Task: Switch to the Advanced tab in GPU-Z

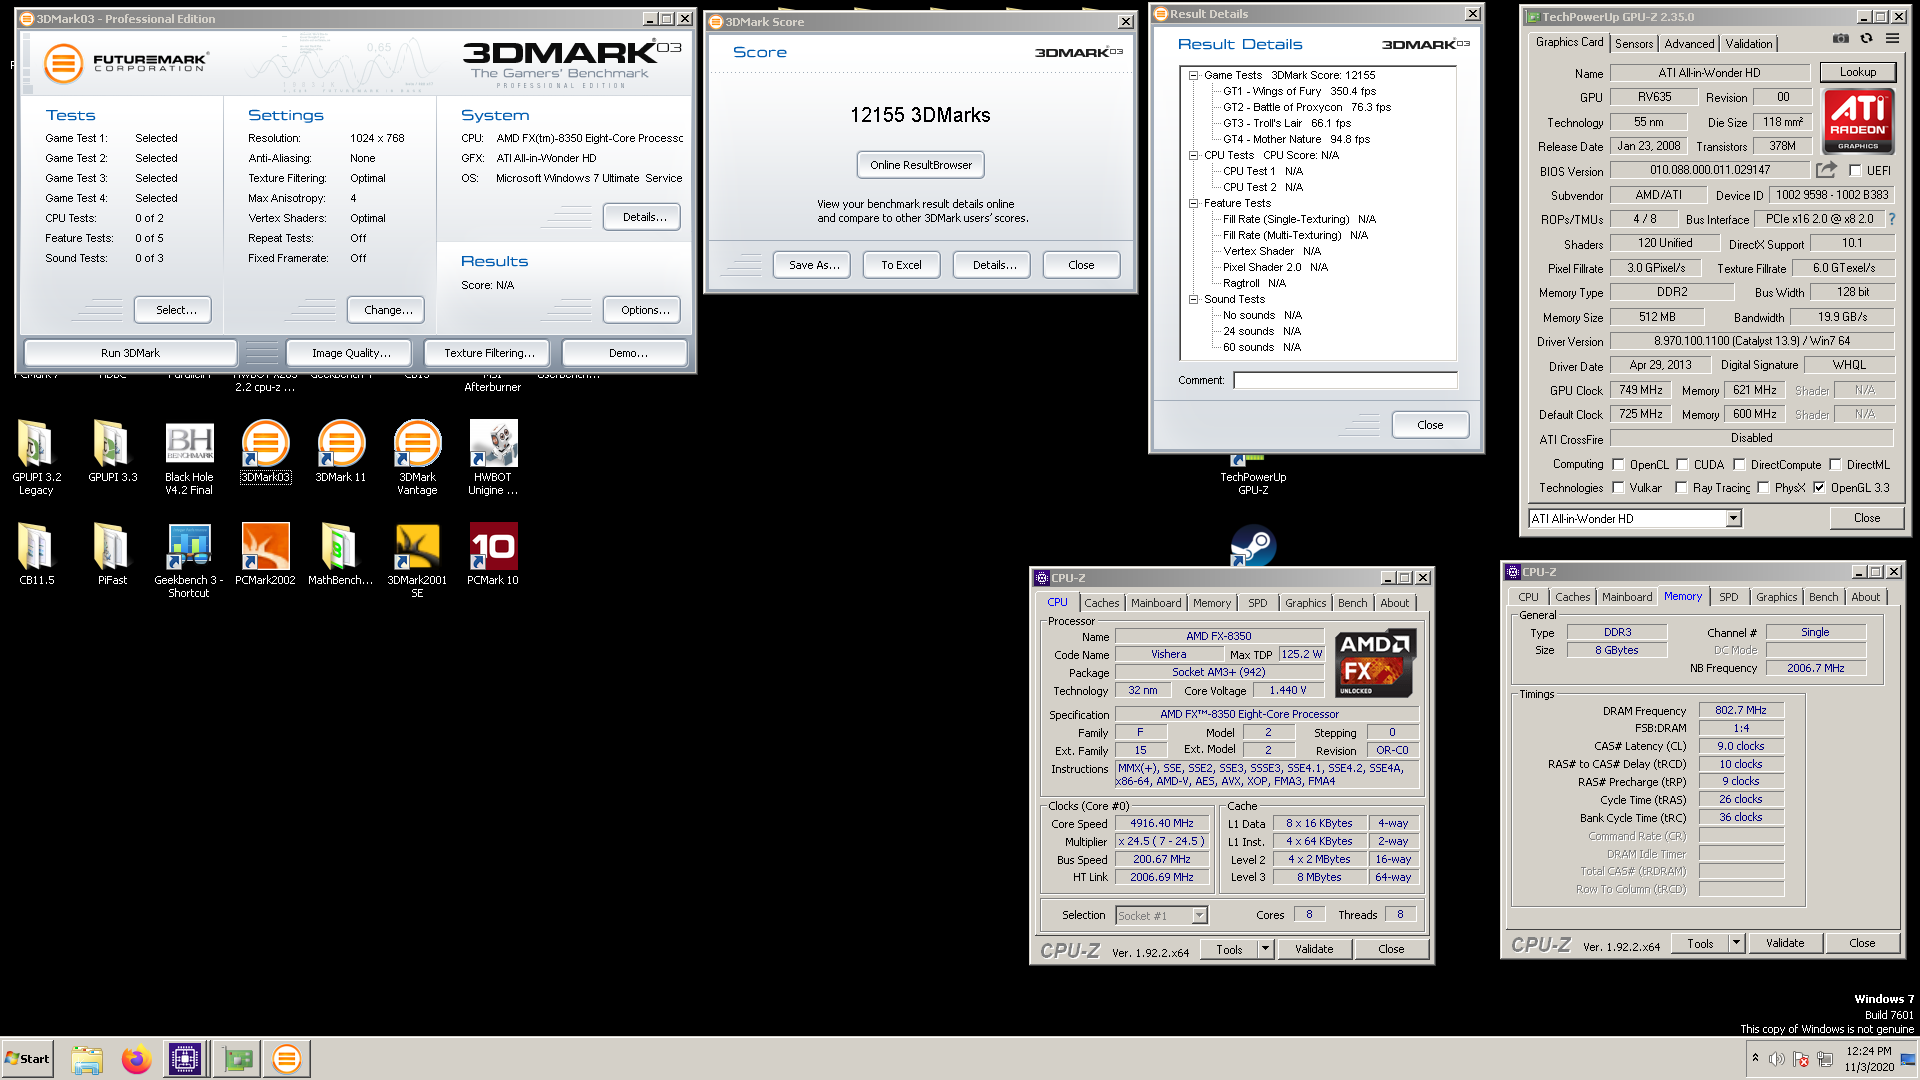Action: click(1689, 43)
